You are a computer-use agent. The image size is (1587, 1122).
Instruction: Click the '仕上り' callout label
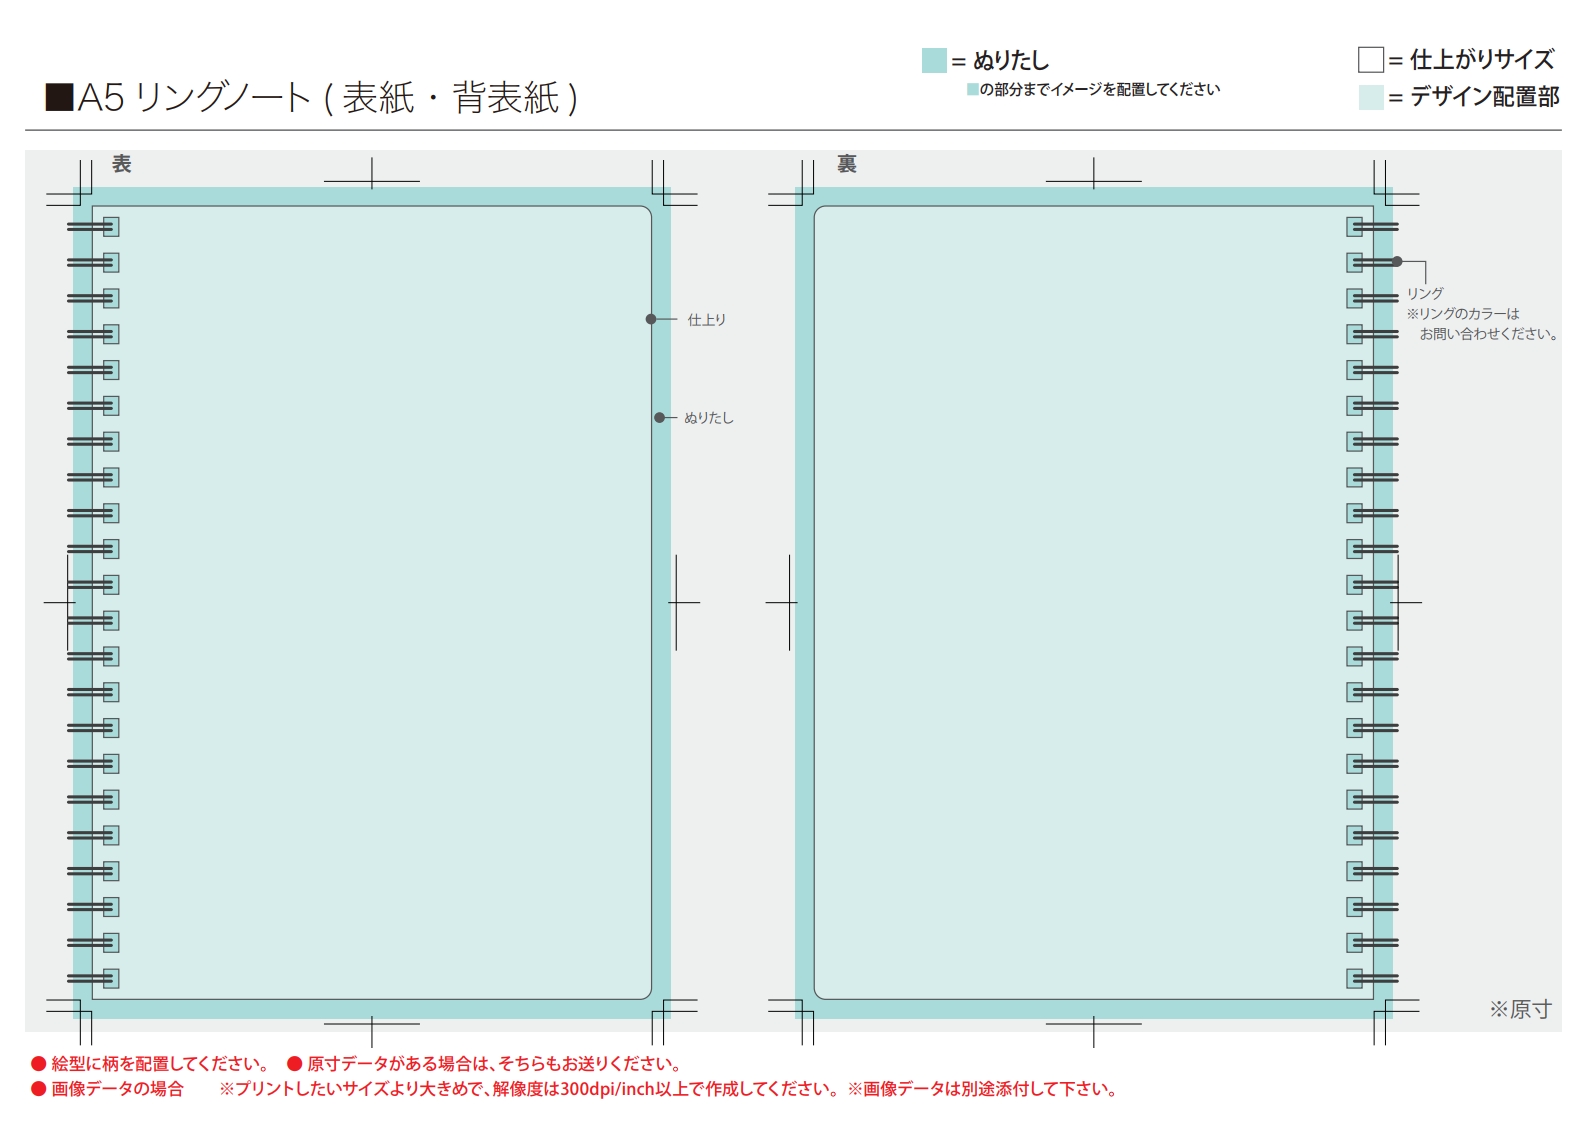(x=707, y=320)
